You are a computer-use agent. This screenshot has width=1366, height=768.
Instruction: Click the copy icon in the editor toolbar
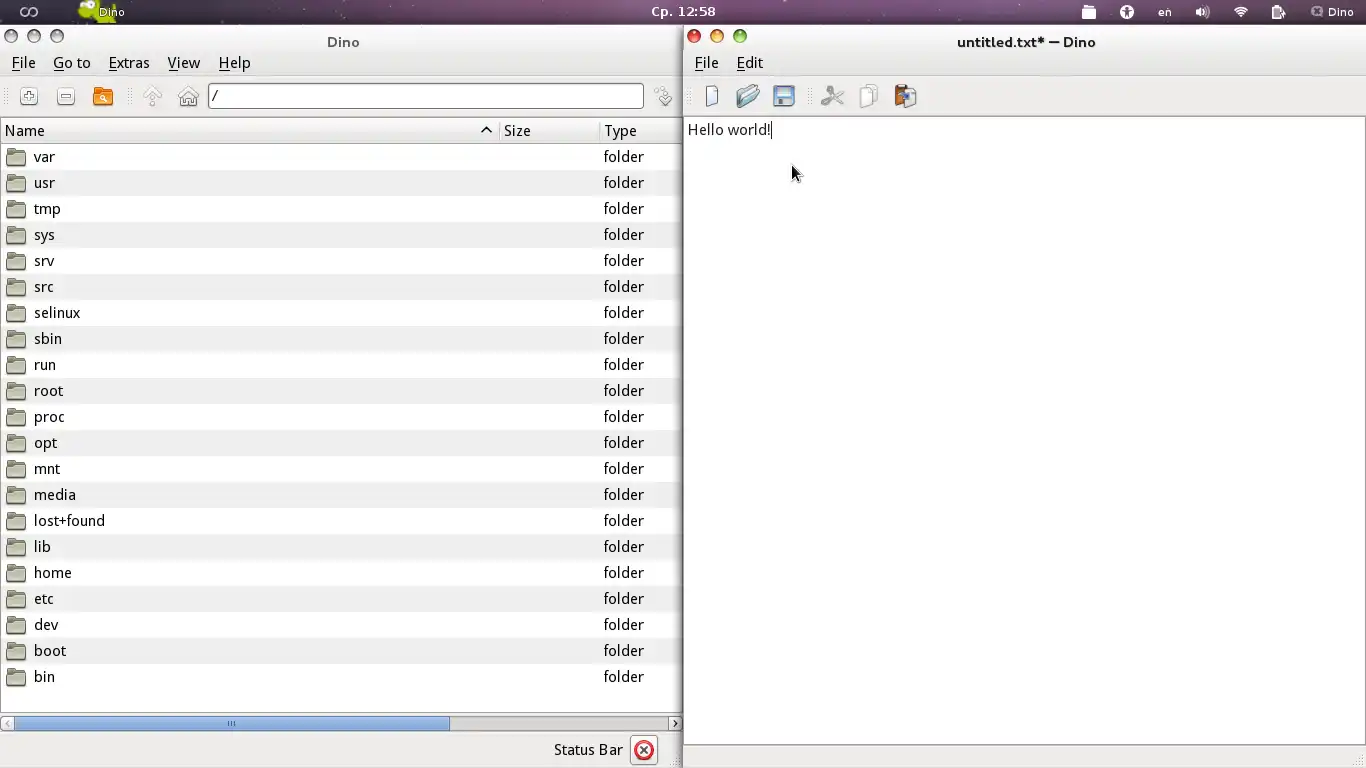point(869,96)
